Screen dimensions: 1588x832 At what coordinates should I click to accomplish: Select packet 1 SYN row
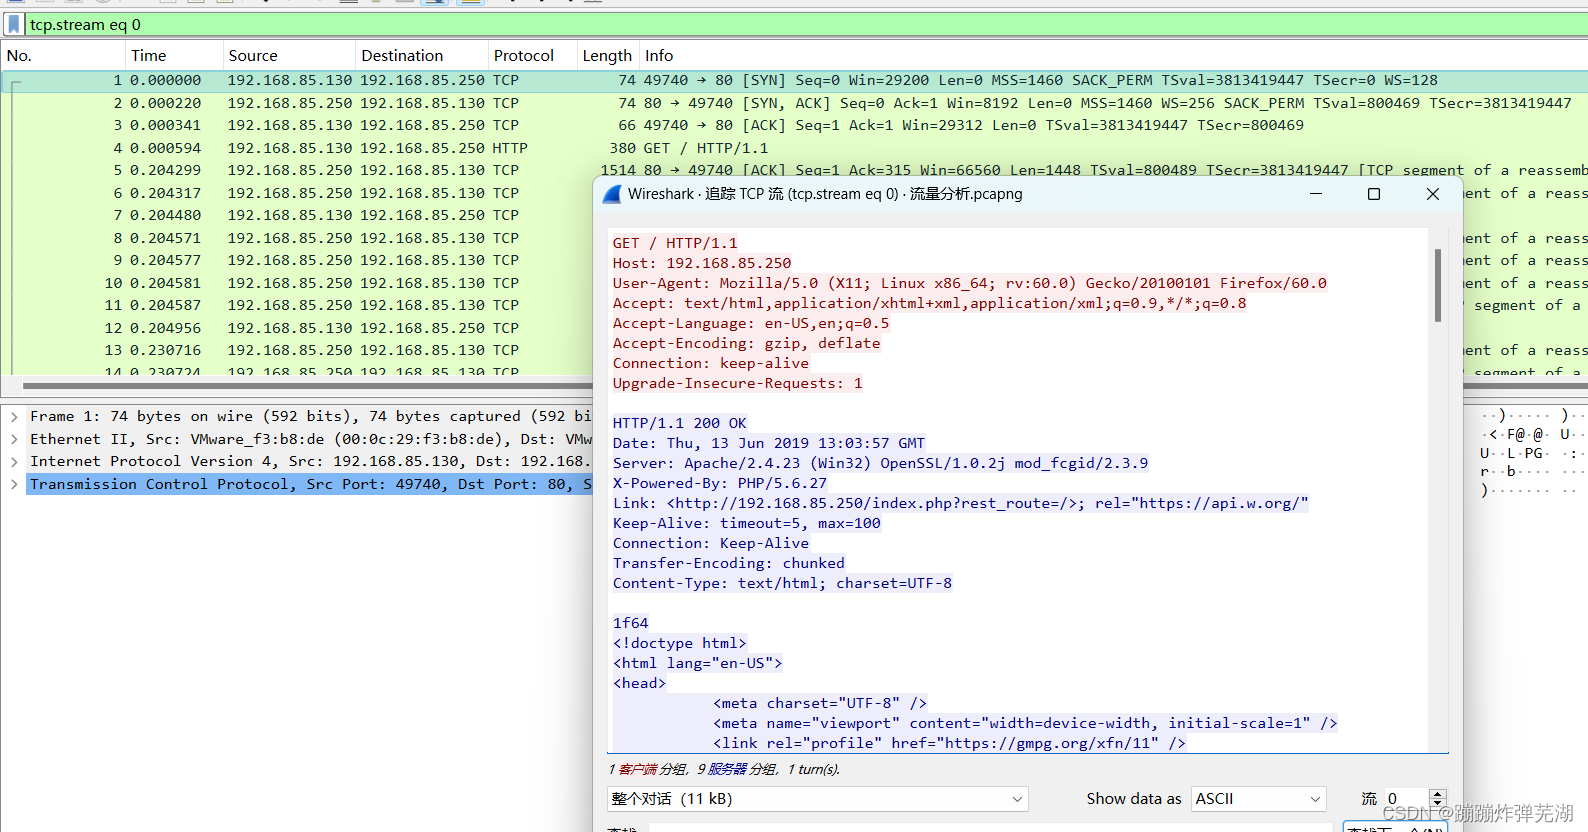click(x=794, y=80)
